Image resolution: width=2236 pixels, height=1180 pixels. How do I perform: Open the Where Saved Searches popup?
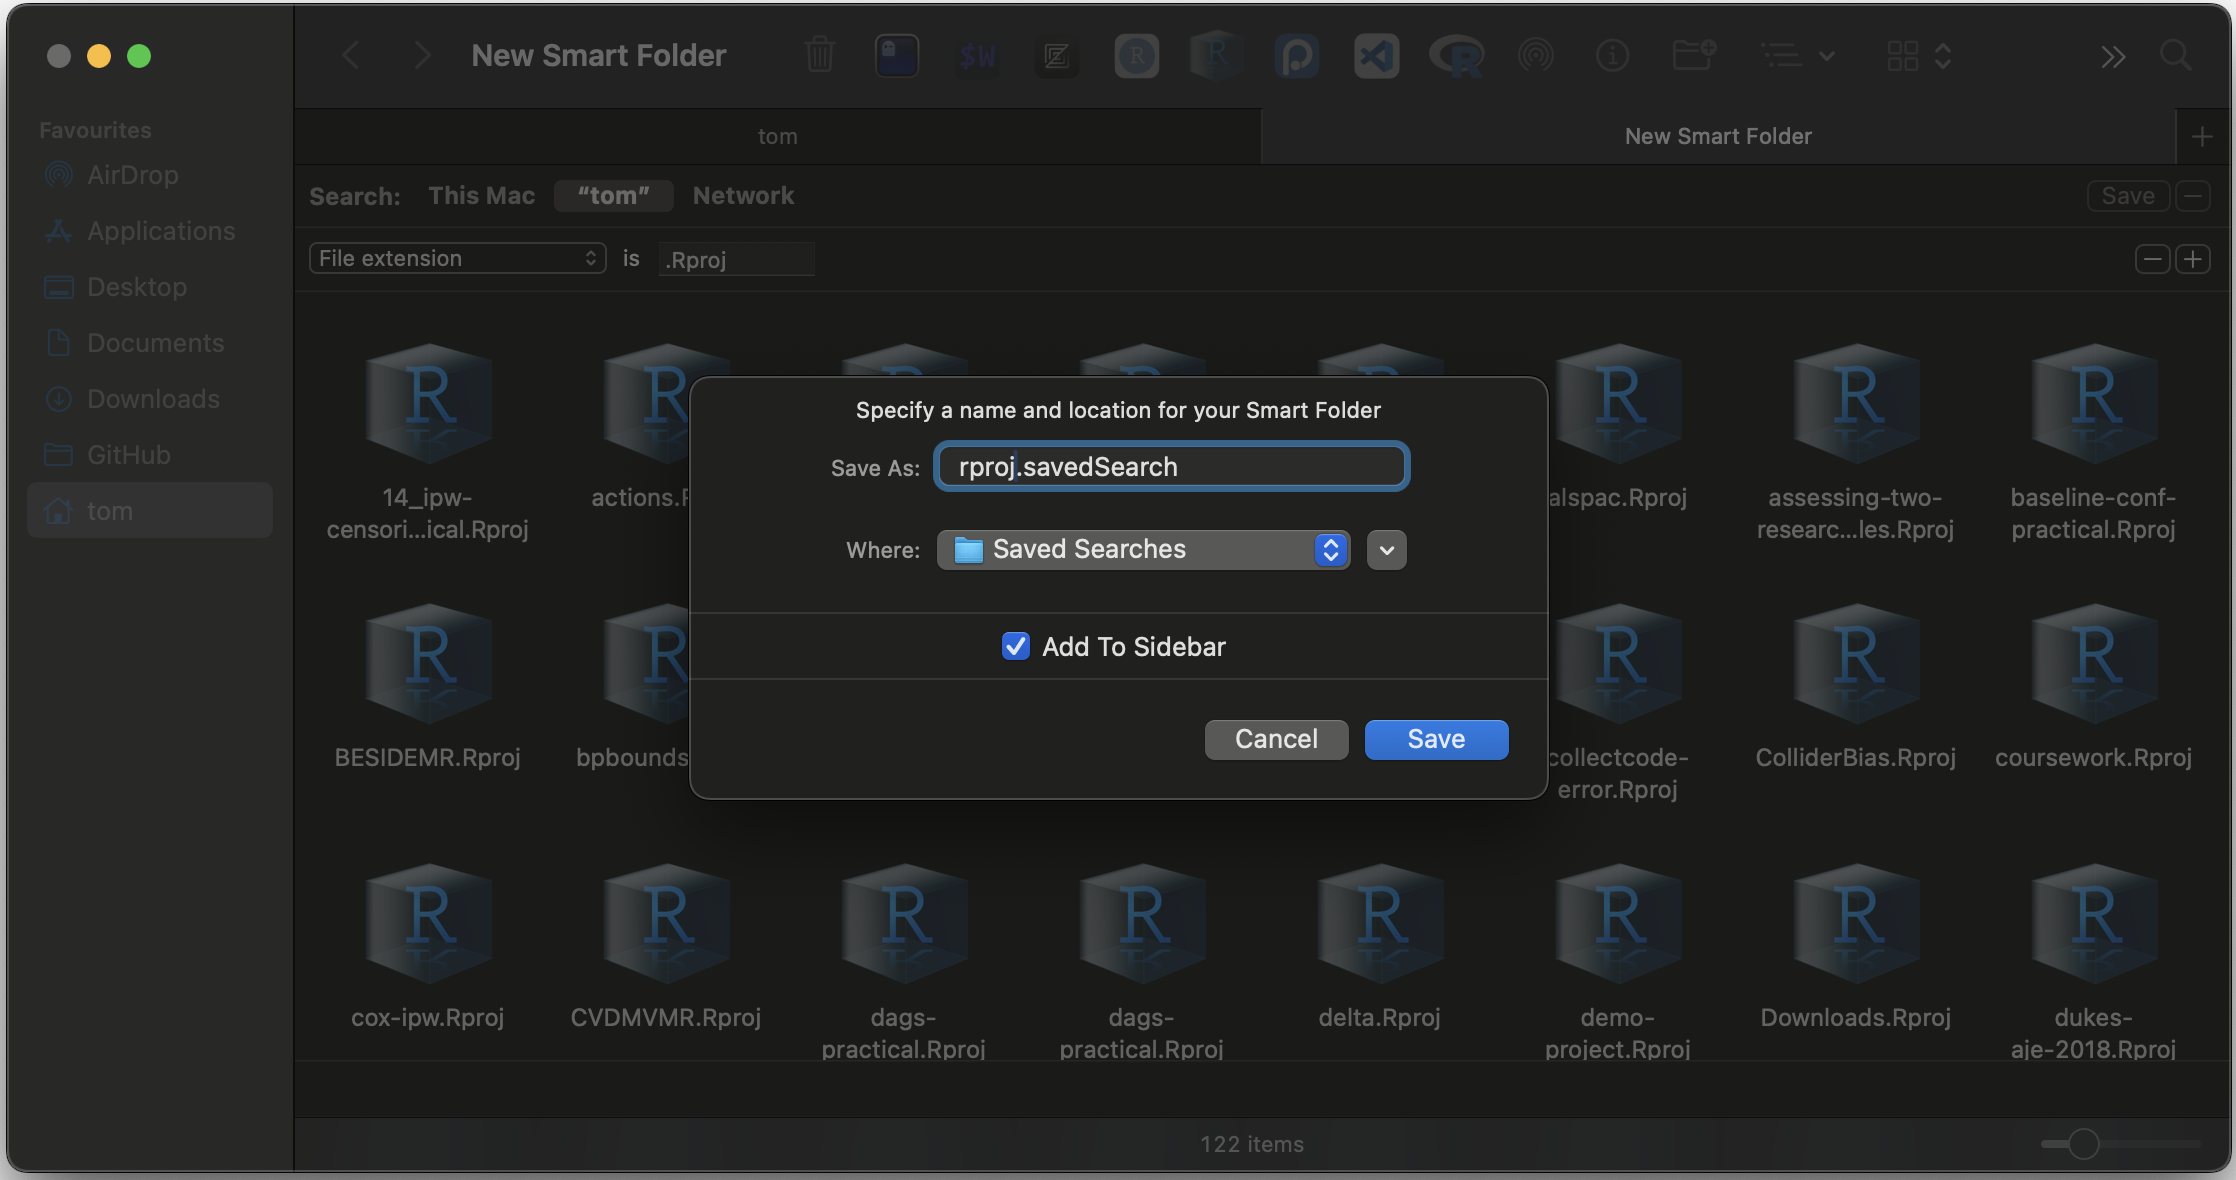1143,549
